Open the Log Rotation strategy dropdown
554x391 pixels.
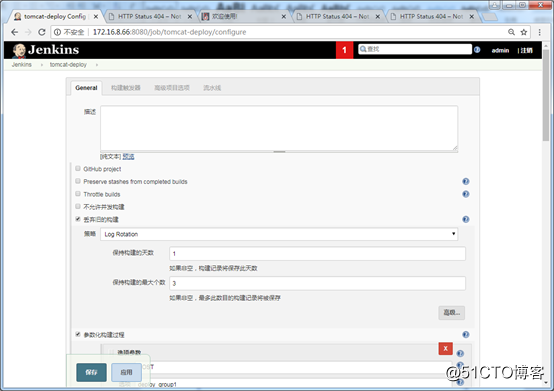(x=279, y=234)
